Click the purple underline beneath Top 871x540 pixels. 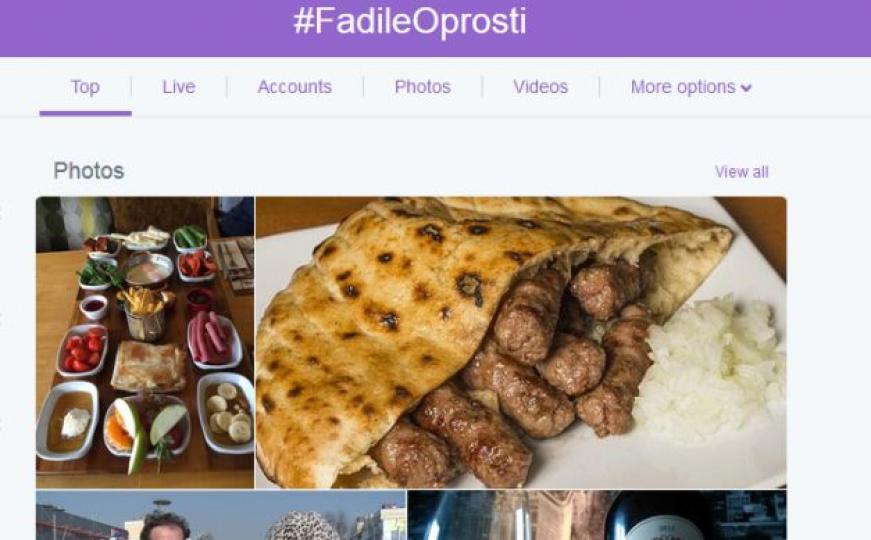86,113
